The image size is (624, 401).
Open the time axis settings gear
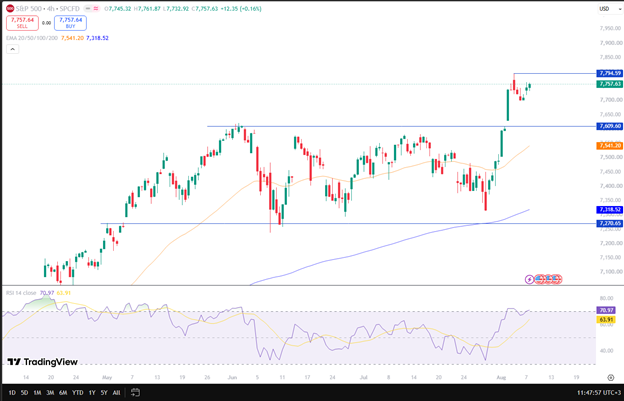click(x=610, y=377)
